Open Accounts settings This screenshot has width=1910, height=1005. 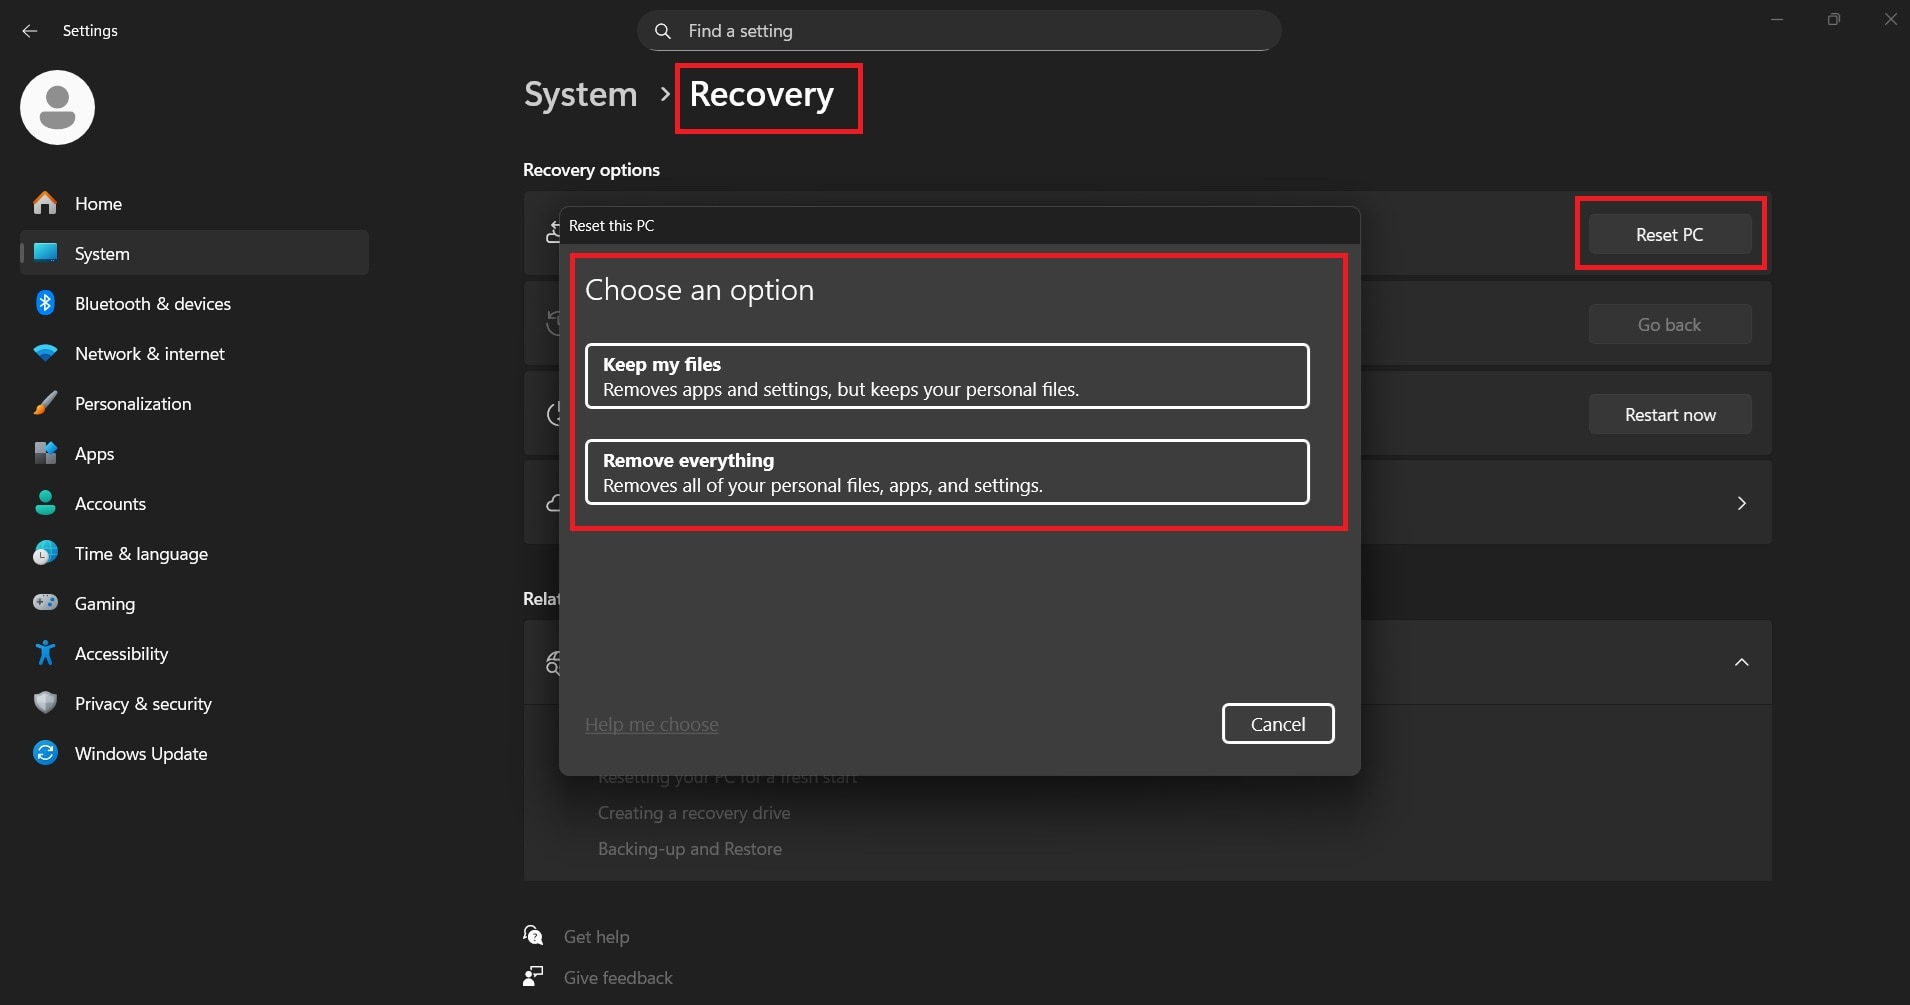pos(110,503)
